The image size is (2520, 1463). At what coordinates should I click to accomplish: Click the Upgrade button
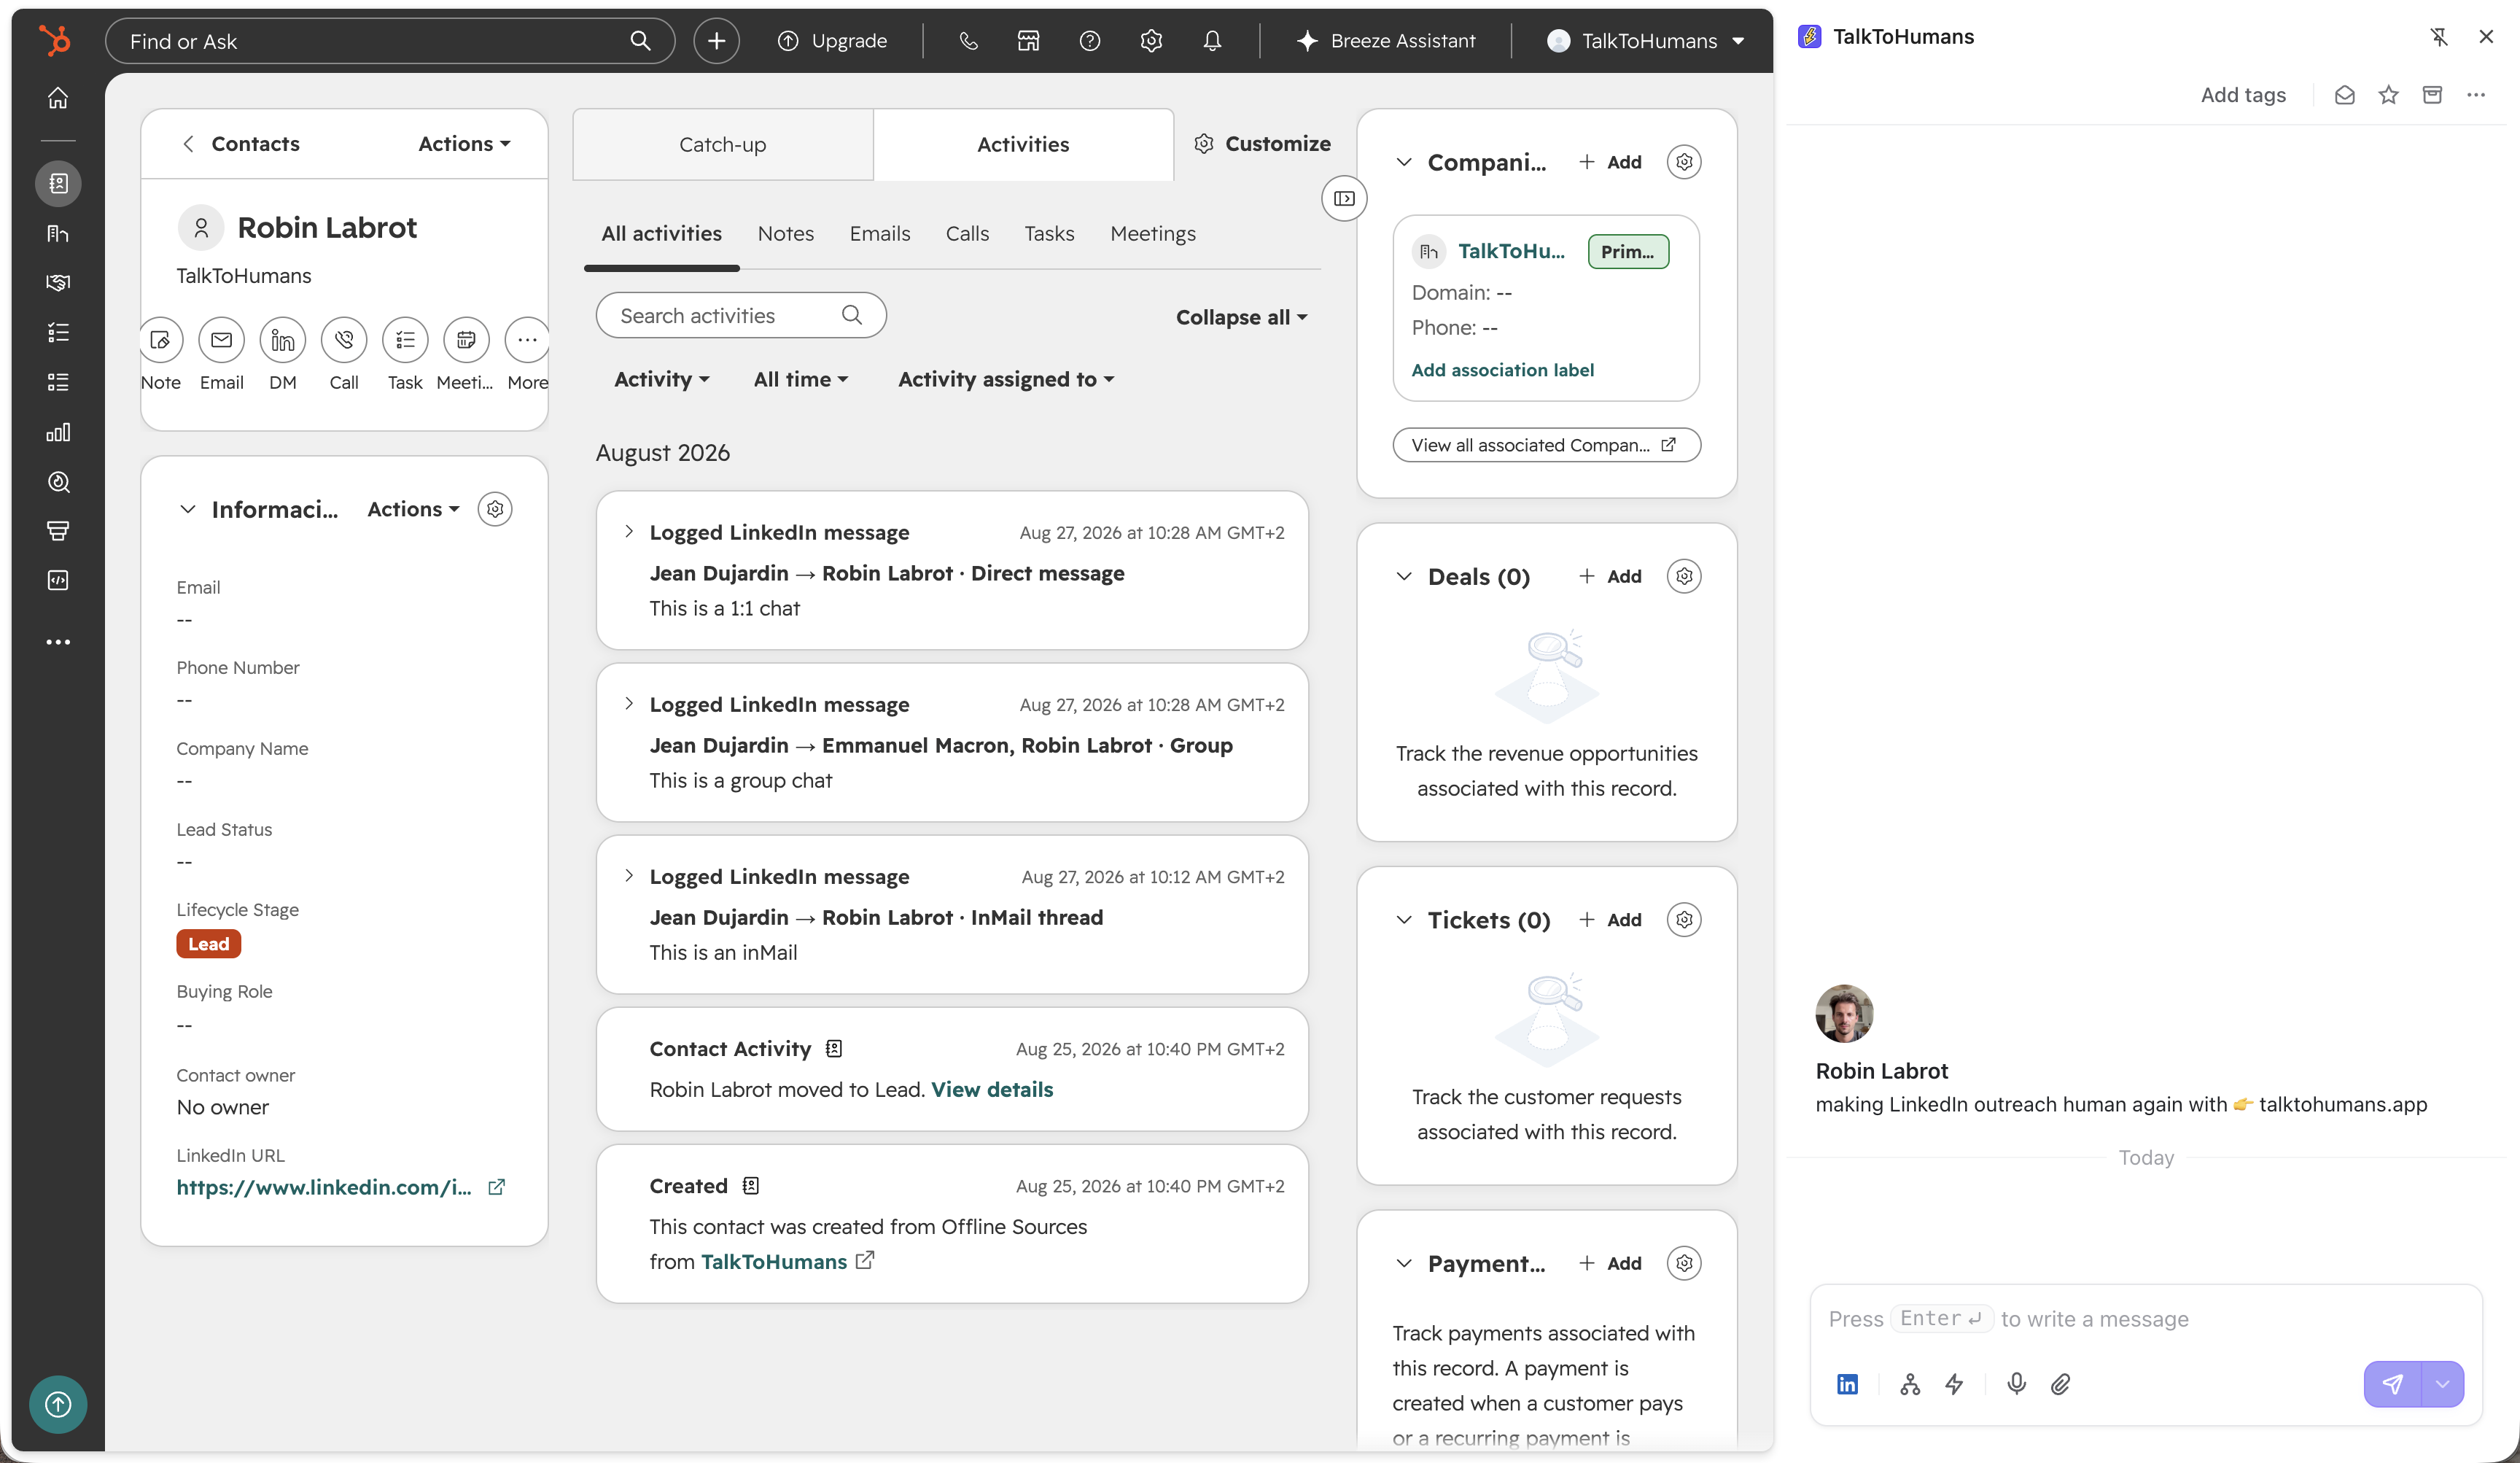pos(832,41)
